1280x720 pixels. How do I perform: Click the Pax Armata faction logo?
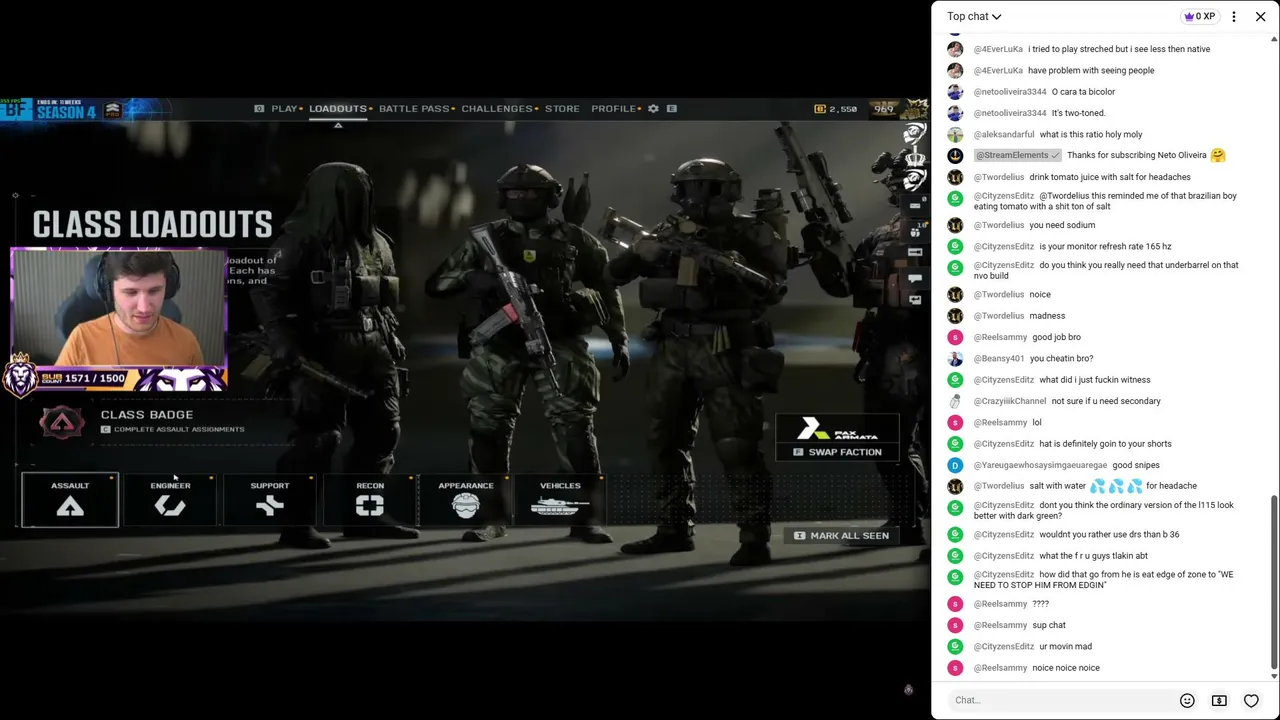coord(838,430)
